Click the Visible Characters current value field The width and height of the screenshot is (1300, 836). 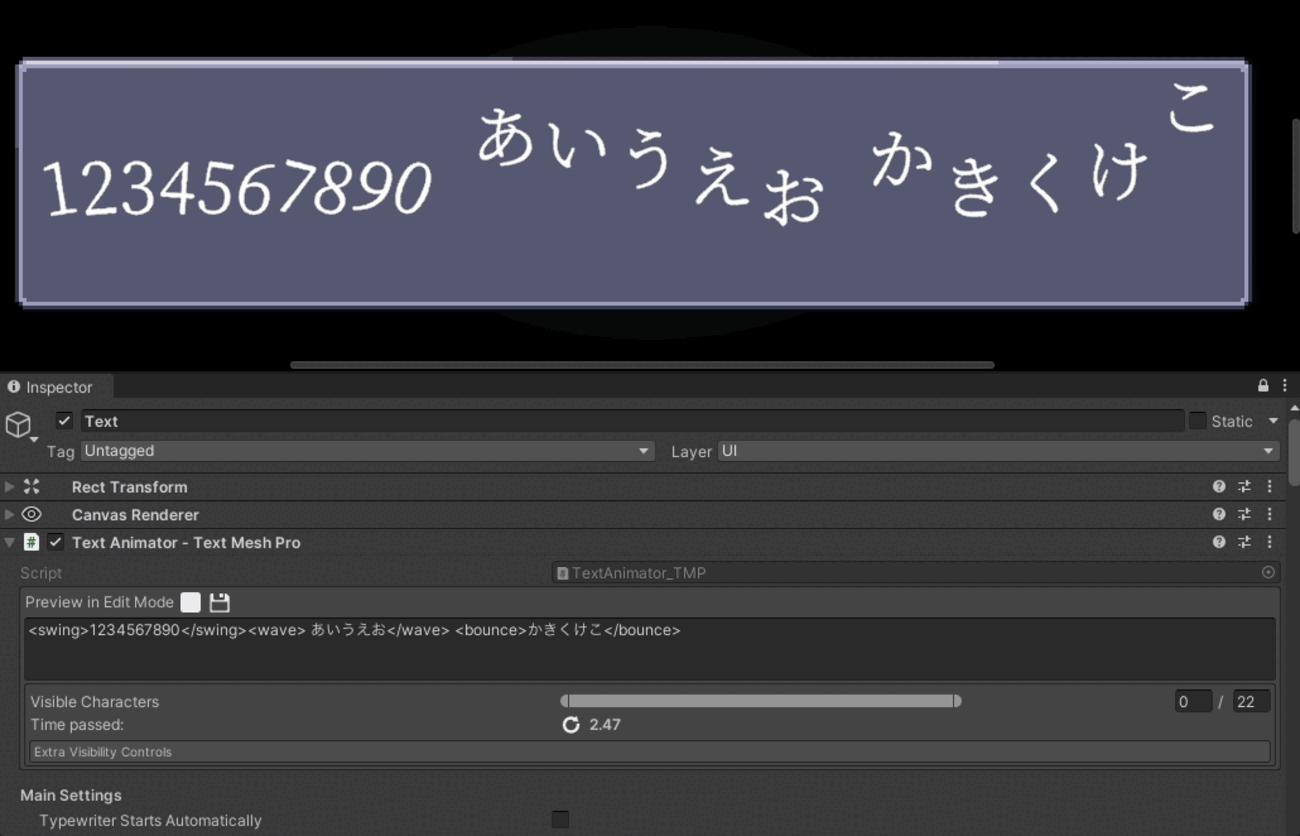point(1193,702)
